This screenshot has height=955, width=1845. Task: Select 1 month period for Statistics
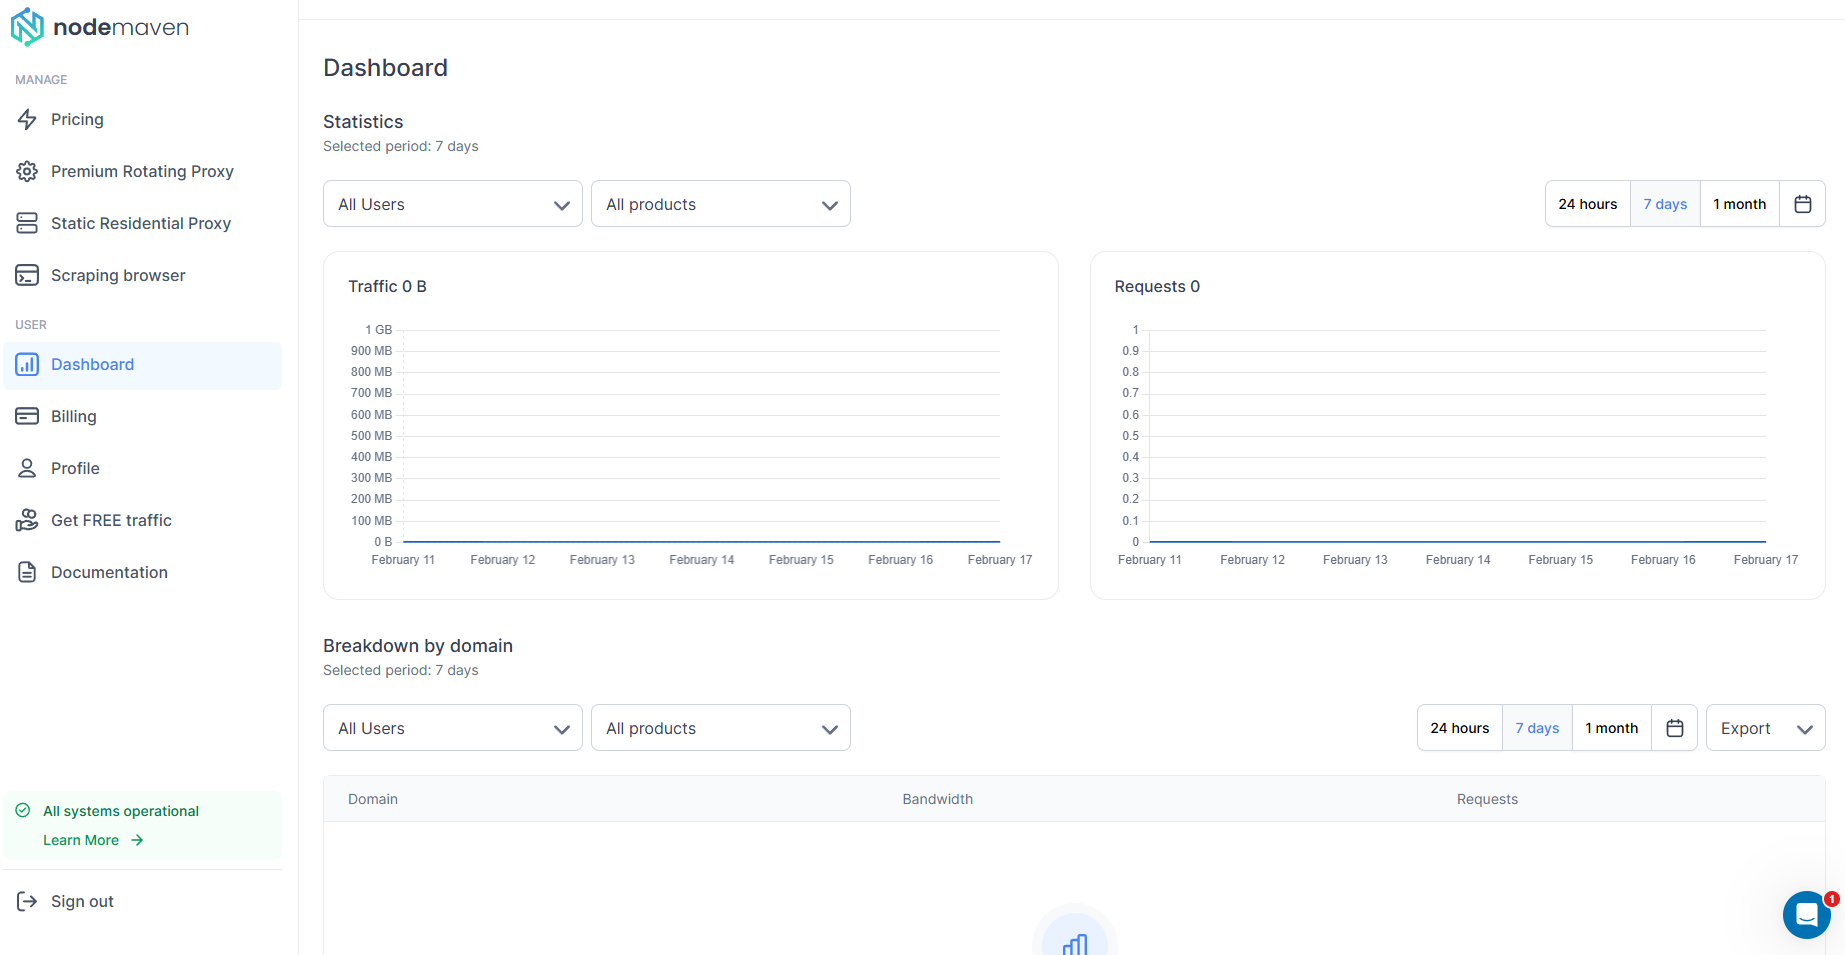(x=1739, y=204)
